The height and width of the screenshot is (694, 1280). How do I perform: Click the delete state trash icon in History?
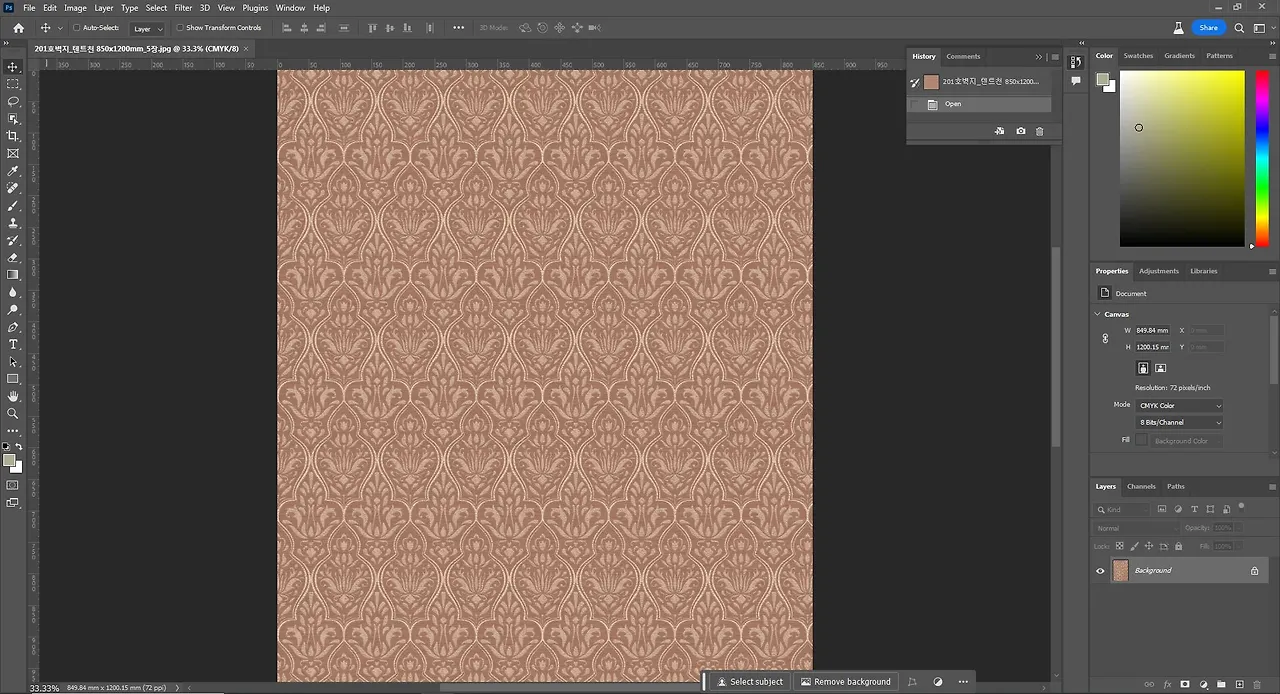click(x=1039, y=131)
